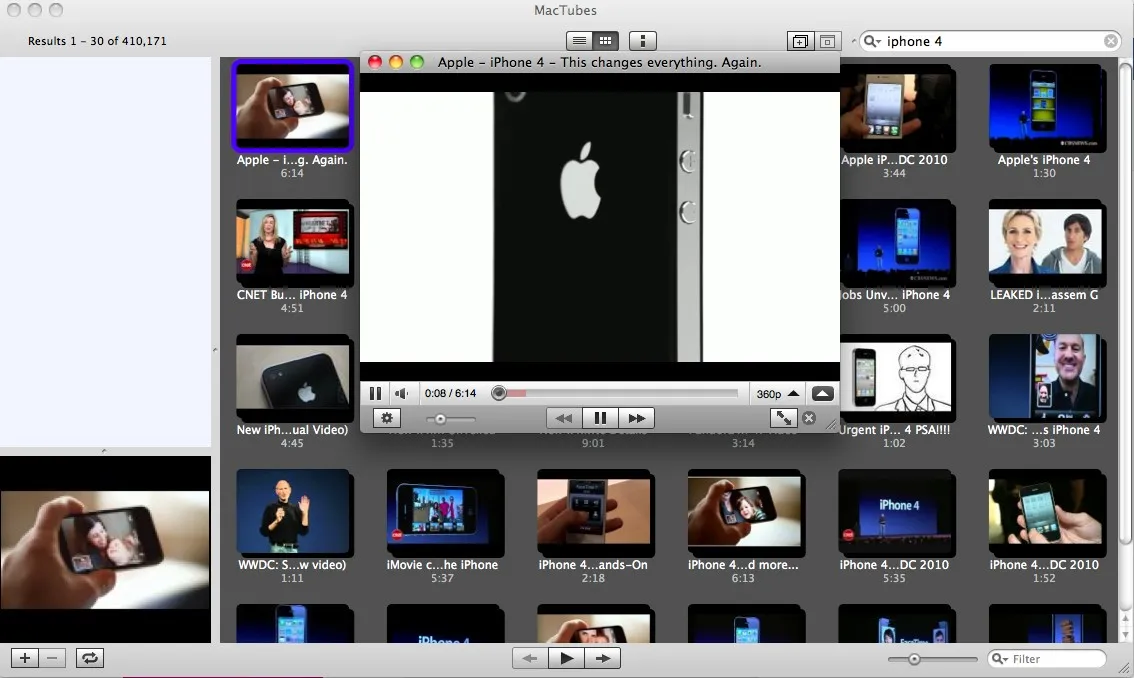Close video with round X button
1134x678 pixels.
point(809,418)
